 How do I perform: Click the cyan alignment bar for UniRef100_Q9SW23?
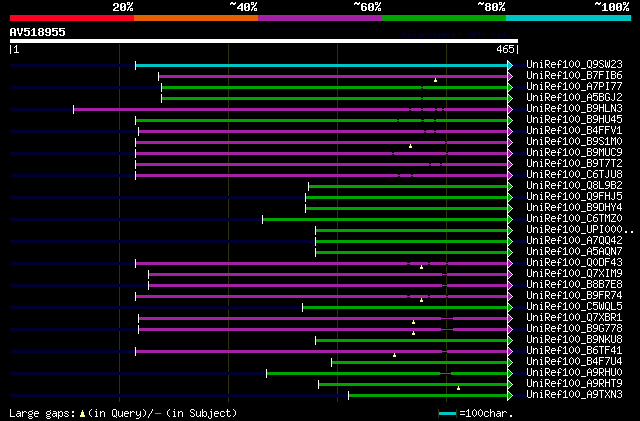click(x=322, y=65)
